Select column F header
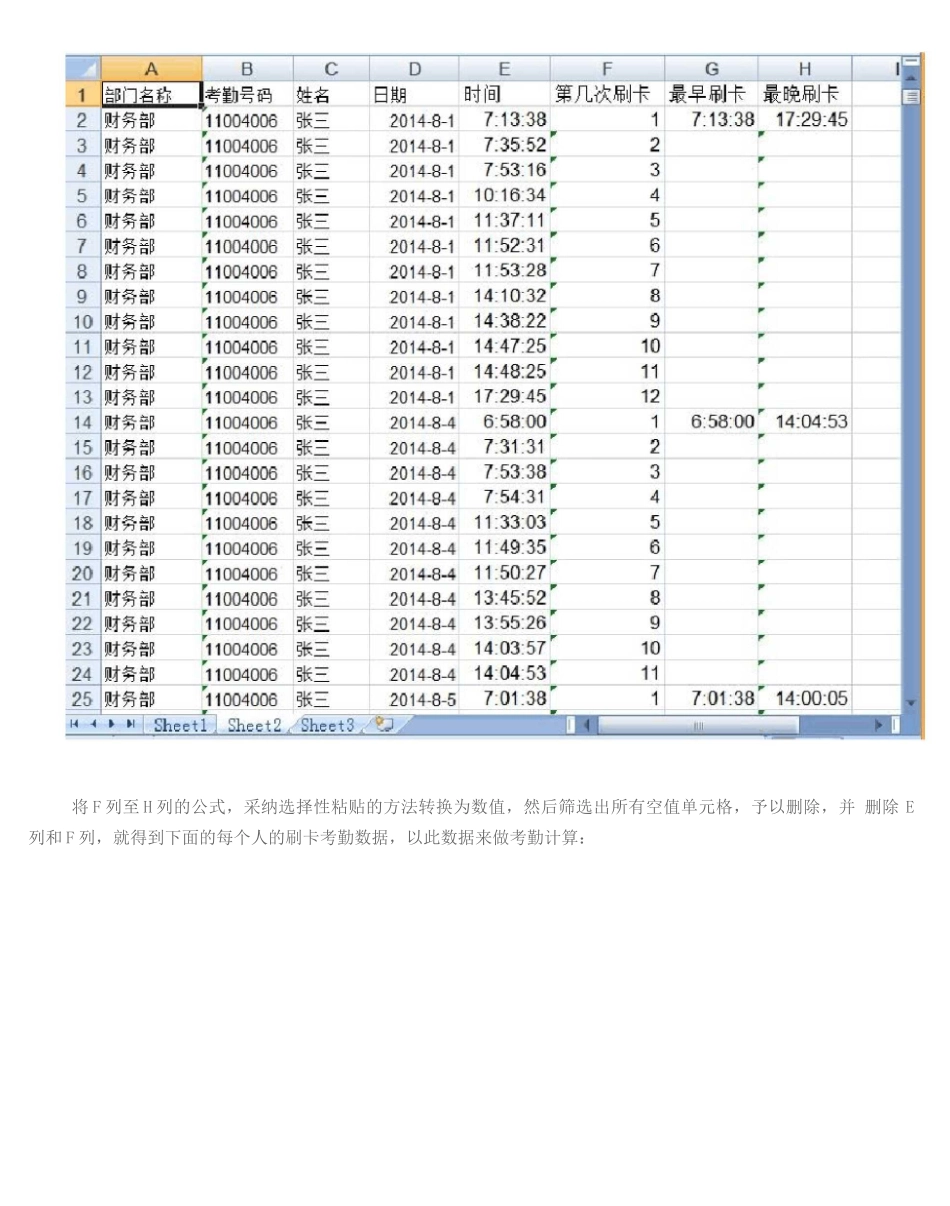Image resolution: width=950 pixels, height=1206 pixels. coord(607,69)
